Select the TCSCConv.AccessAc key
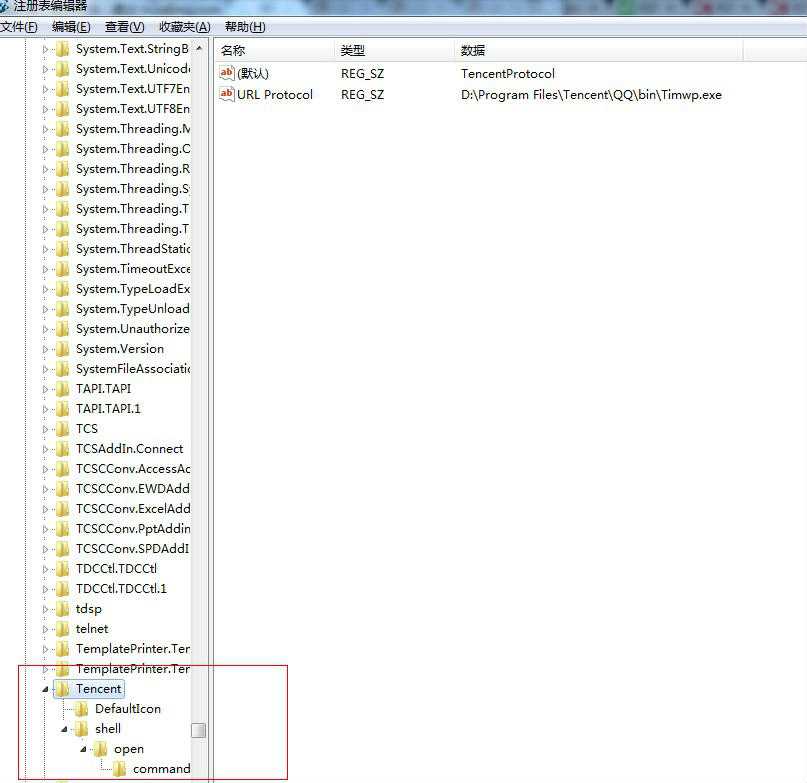This screenshot has width=807, height=783. click(x=133, y=468)
